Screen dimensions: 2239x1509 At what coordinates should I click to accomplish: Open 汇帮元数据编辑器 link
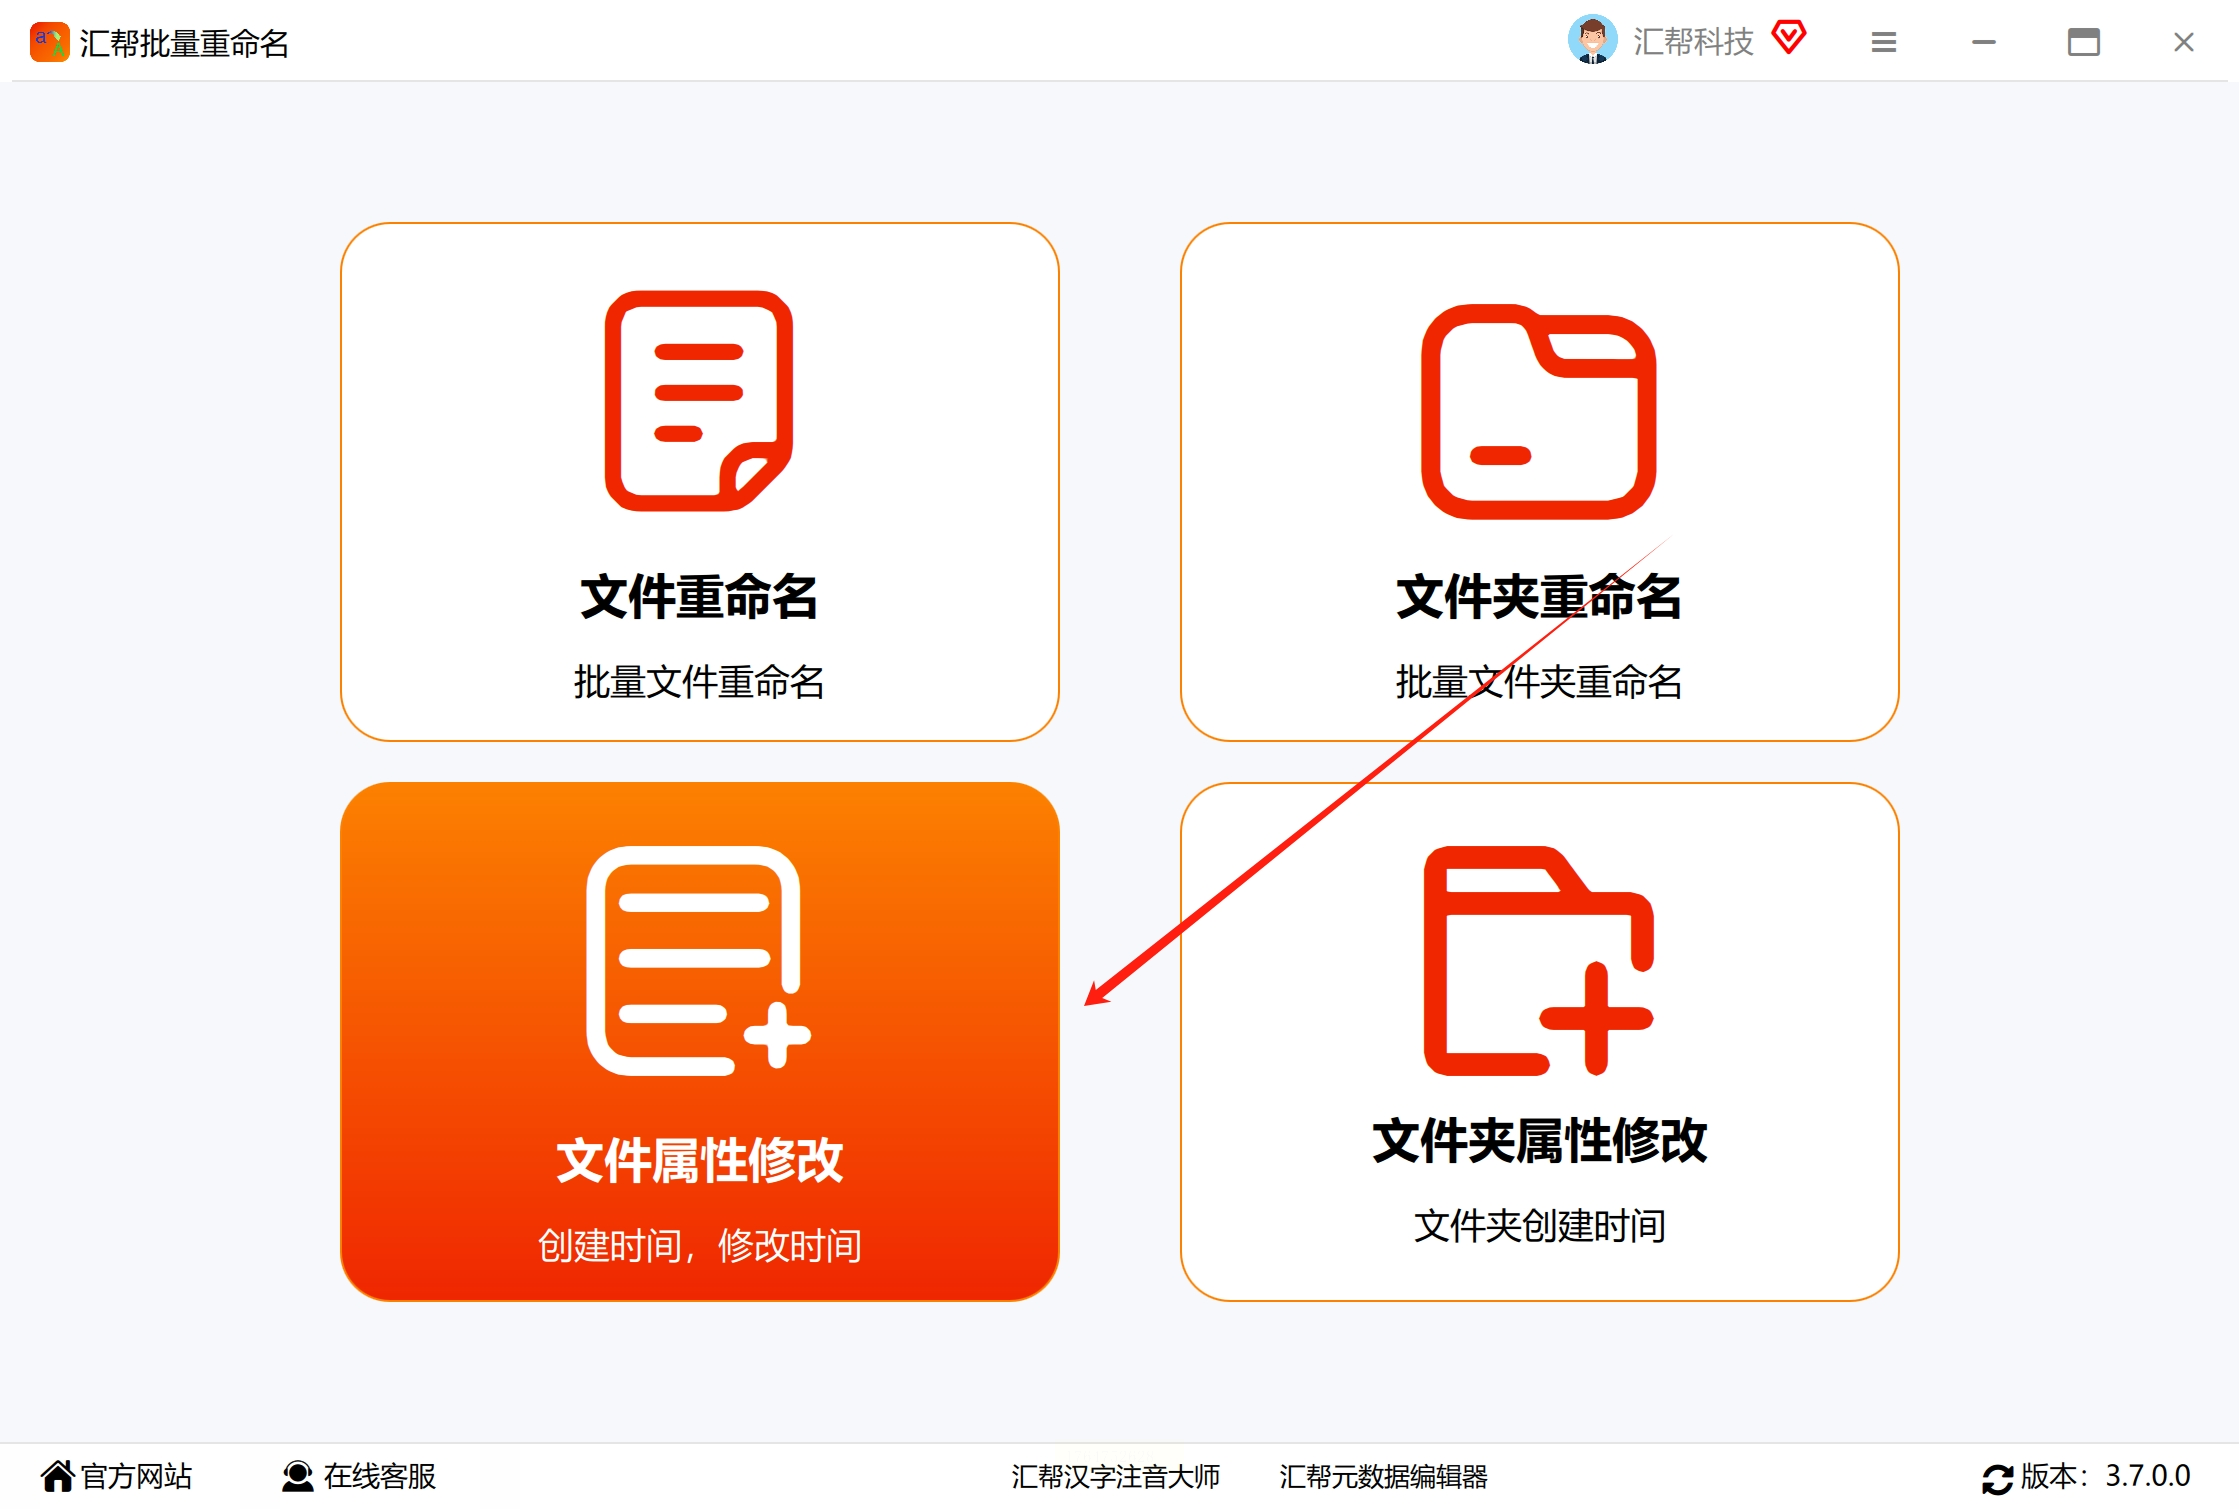pyautogui.click(x=1383, y=1476)
